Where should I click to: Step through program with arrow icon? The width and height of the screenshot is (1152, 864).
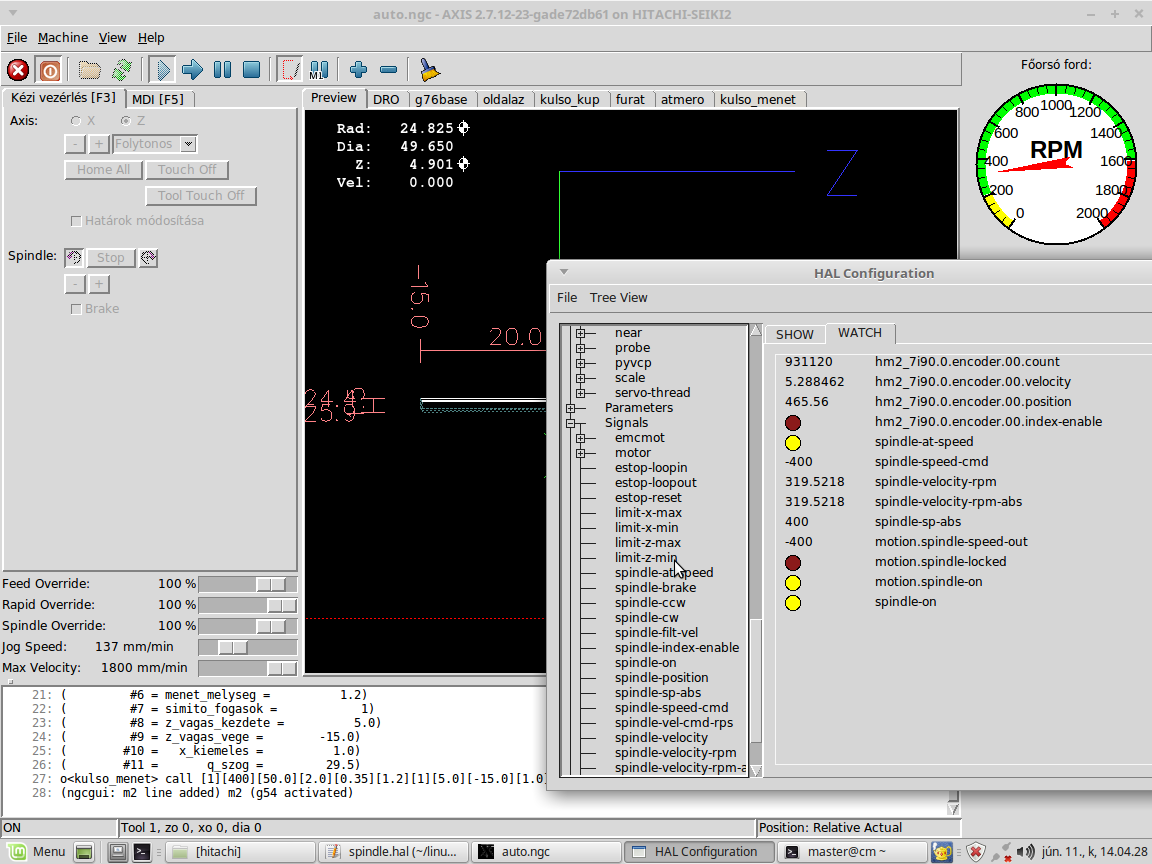tap(192, 70)
